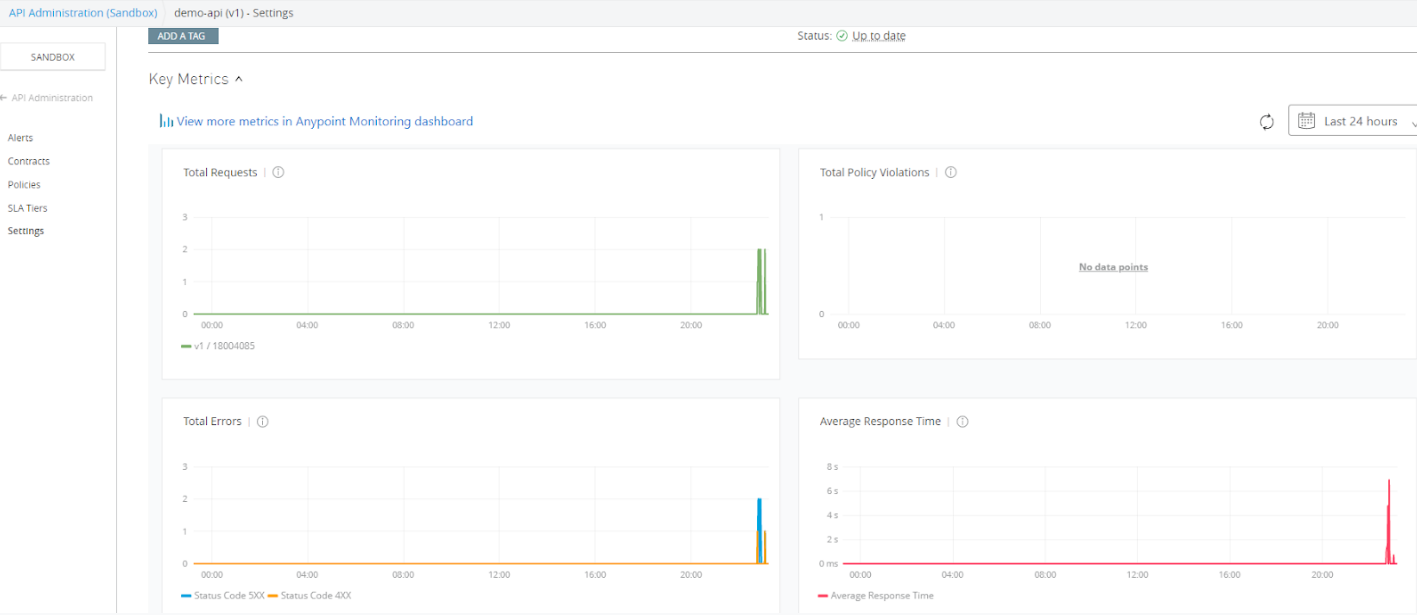Click API Administration (Sandbox) breadcrumb

[83, 13]
